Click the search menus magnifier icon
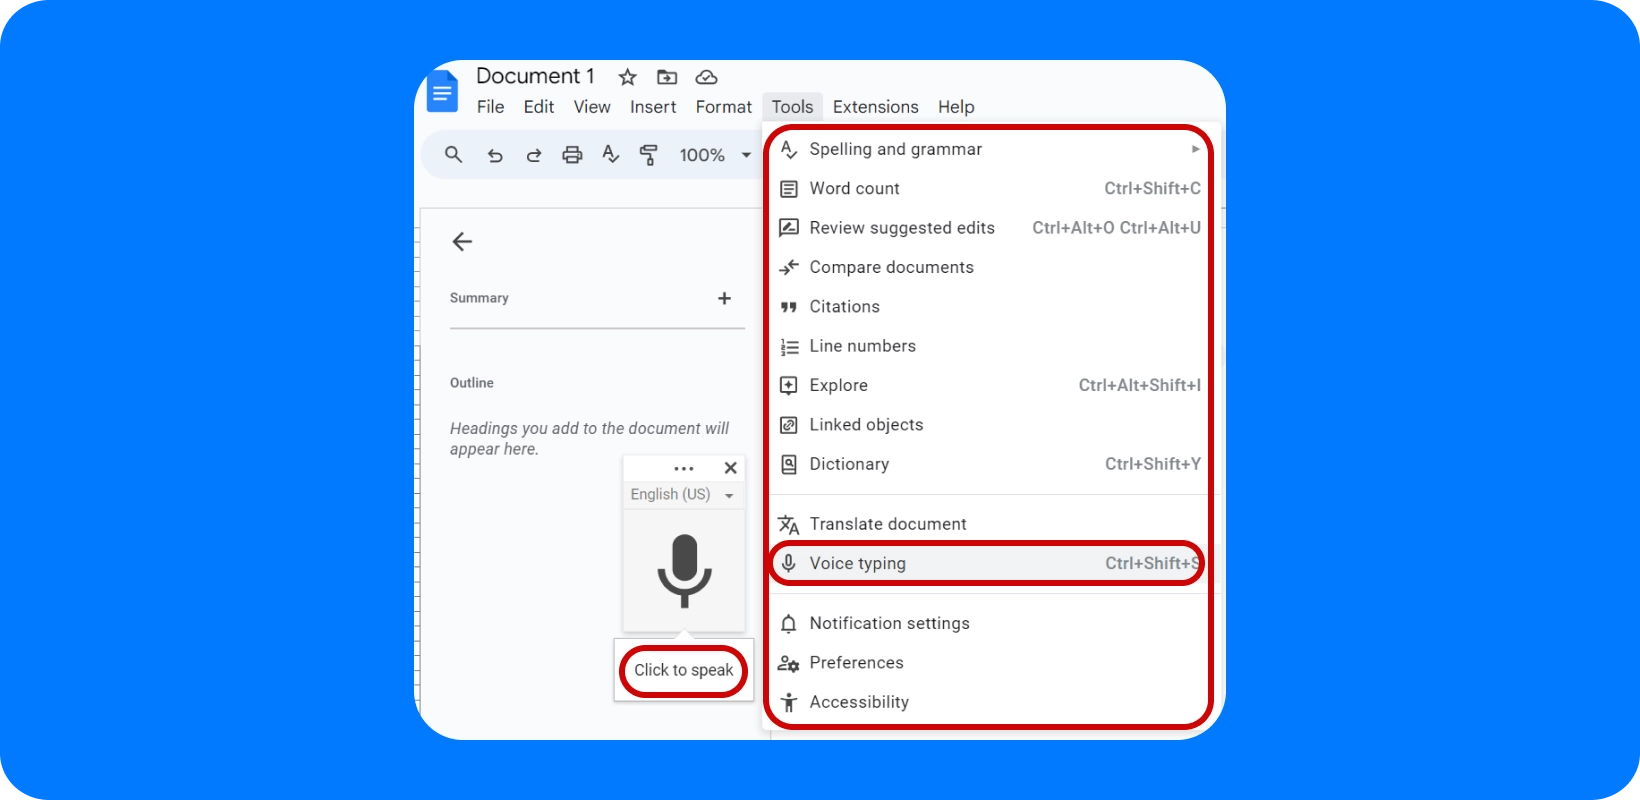This screenshot has height=800, width=1640. tap(453, 155)
